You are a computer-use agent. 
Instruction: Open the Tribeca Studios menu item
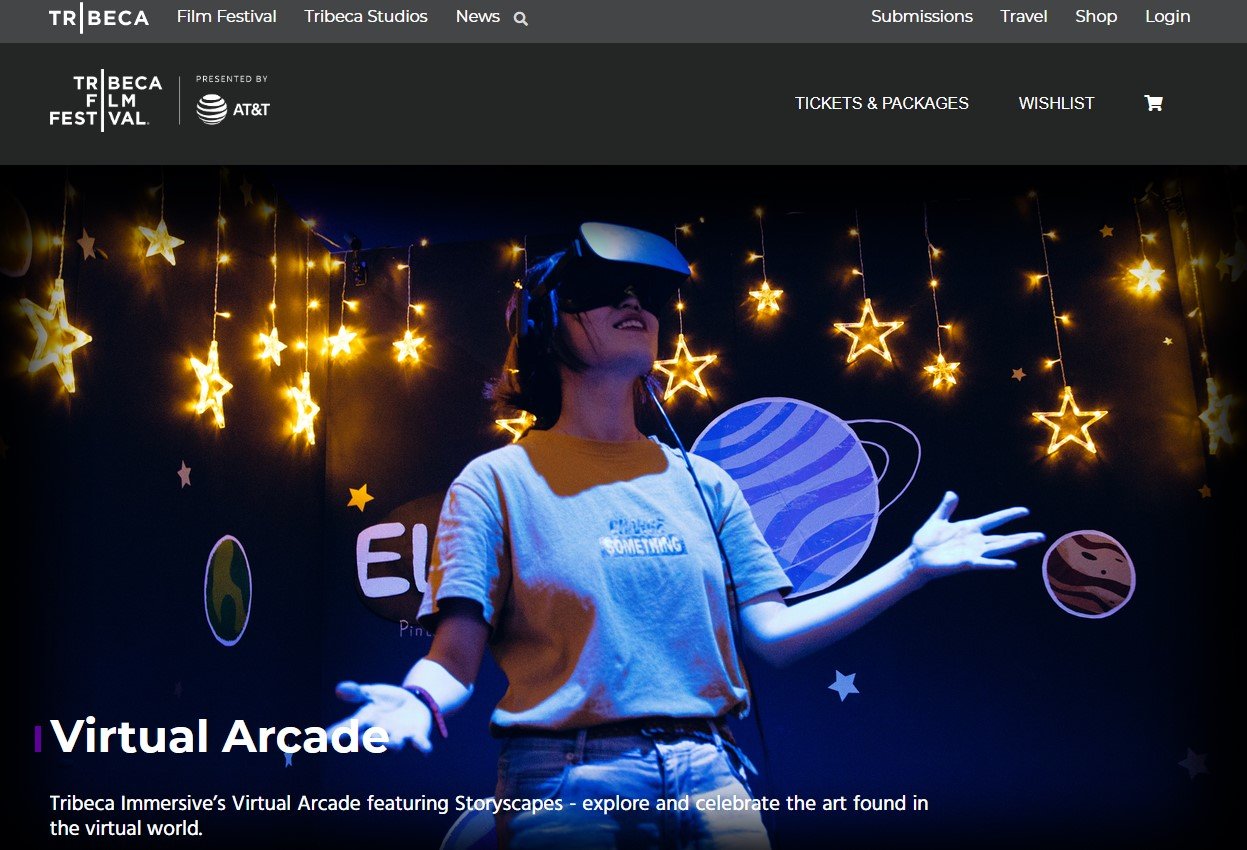[366, 17]
